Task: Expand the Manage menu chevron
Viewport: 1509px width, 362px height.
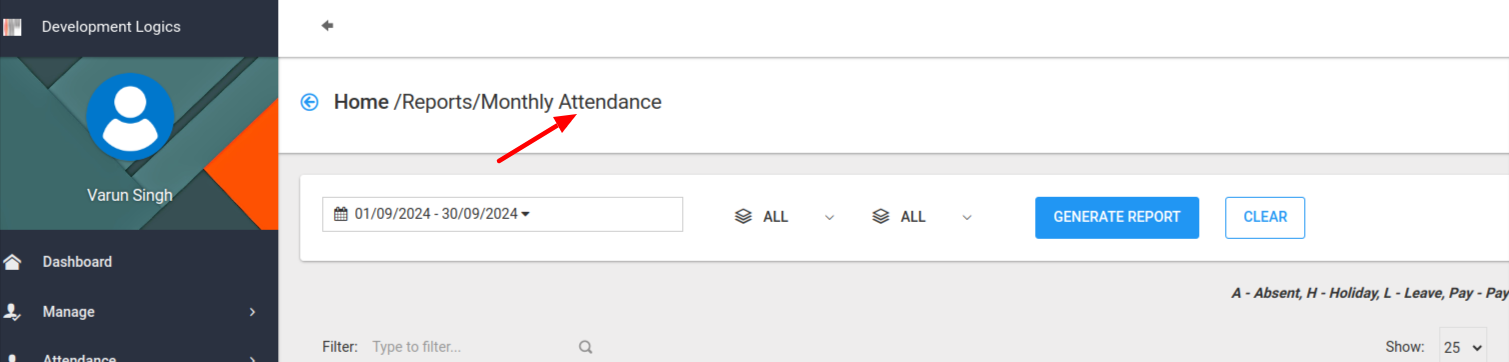Action: (x=253, y=312)
